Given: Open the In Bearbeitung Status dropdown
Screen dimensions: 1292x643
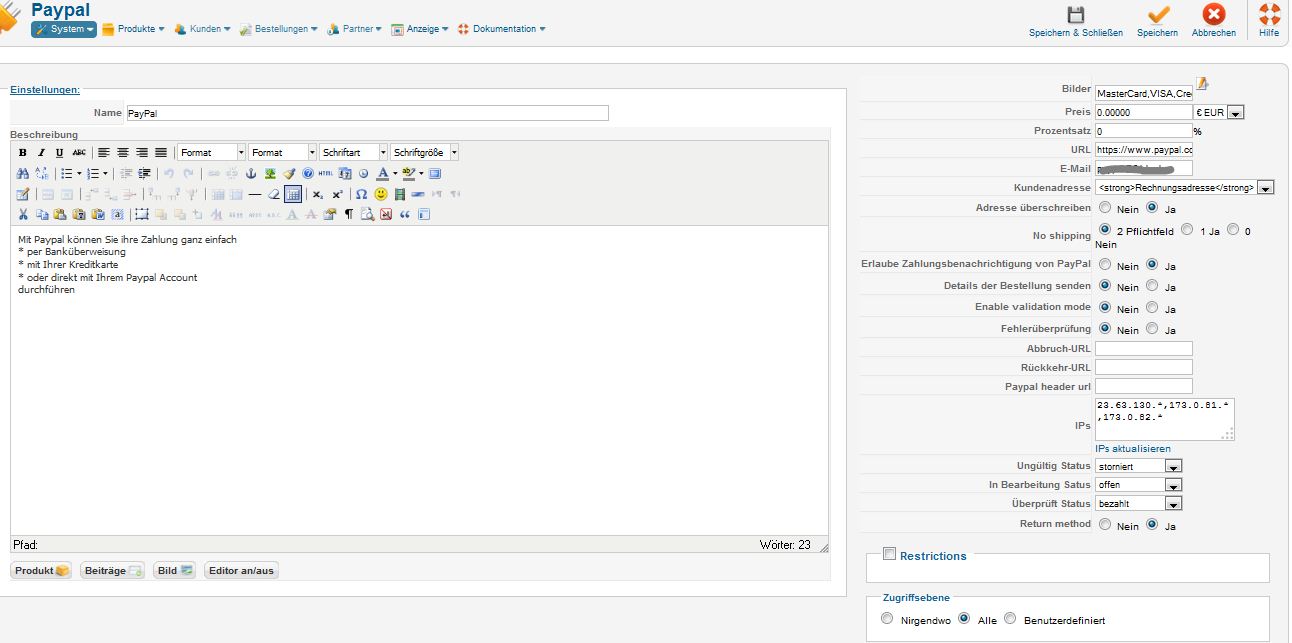Looking at the screenshot, I should coord(1139,485).
